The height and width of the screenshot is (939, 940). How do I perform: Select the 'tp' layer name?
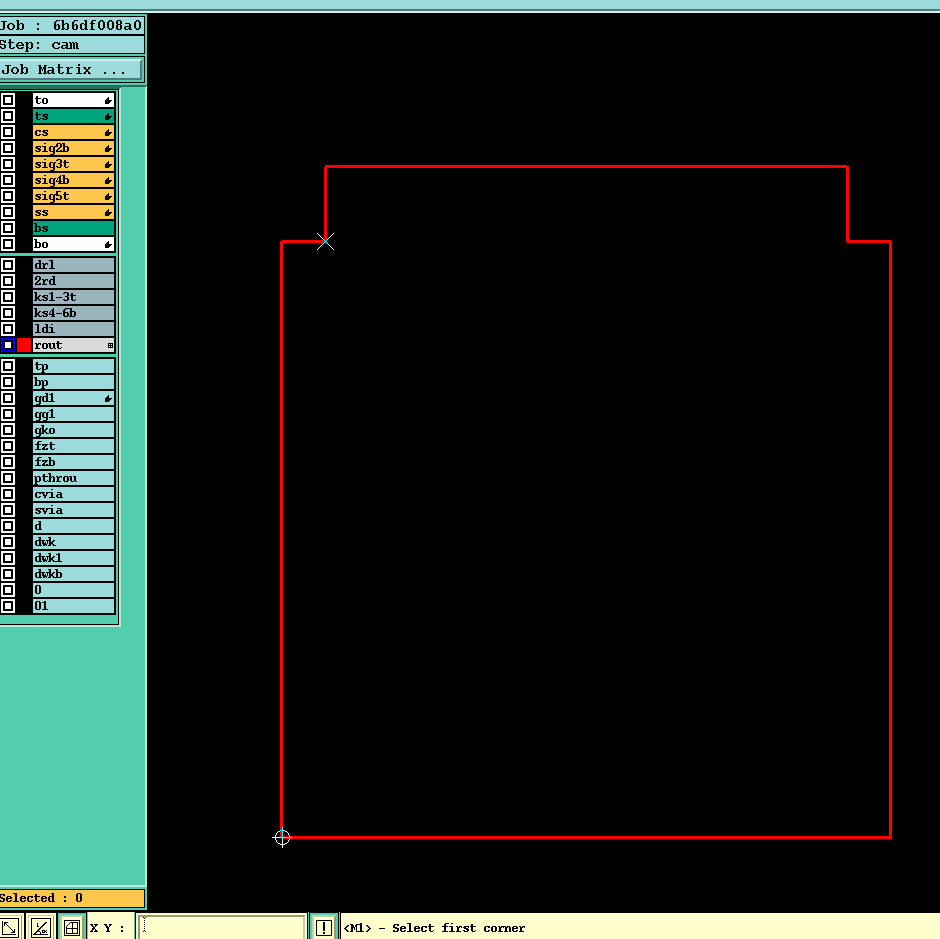74,366
